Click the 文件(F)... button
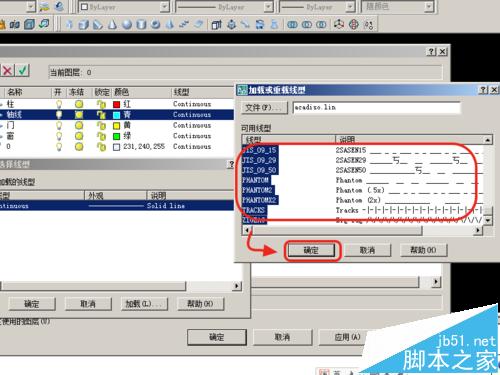500x375 pixels. (264, 108)
